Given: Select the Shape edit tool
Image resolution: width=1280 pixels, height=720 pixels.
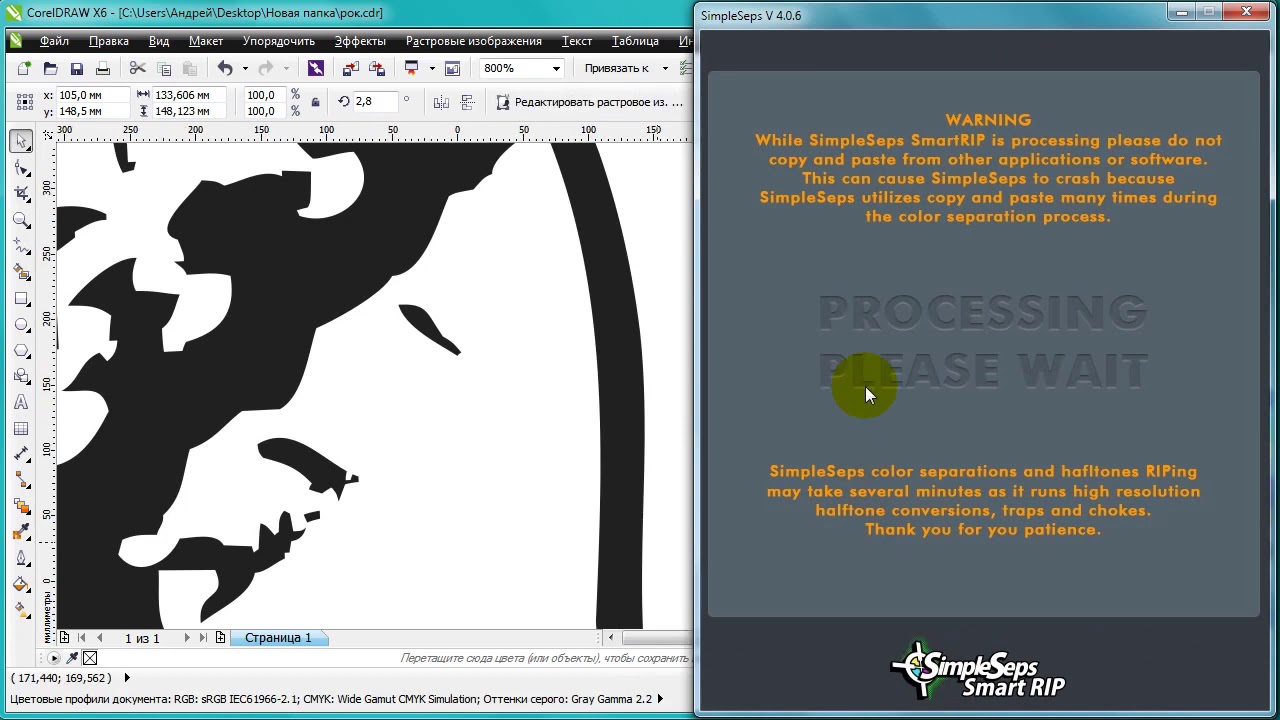Looking at the screenshot, I should [21, 167].
